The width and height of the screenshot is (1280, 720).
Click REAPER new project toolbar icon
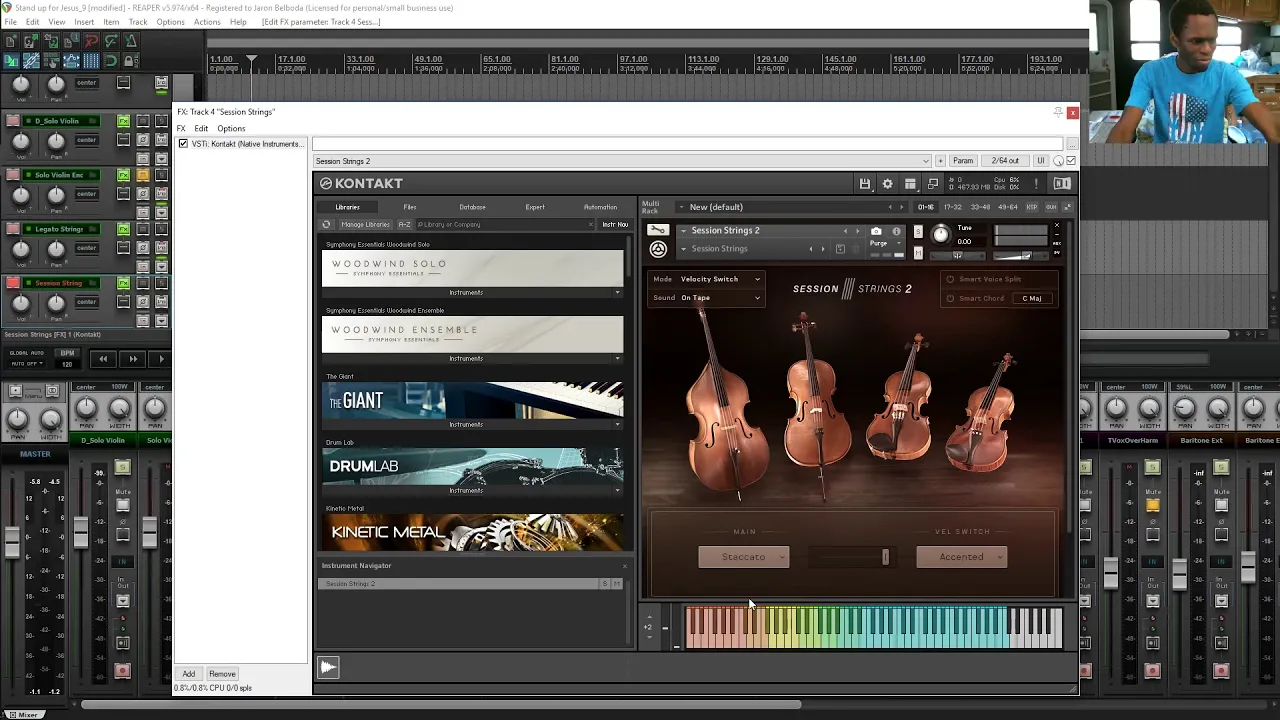coord(11,41)
